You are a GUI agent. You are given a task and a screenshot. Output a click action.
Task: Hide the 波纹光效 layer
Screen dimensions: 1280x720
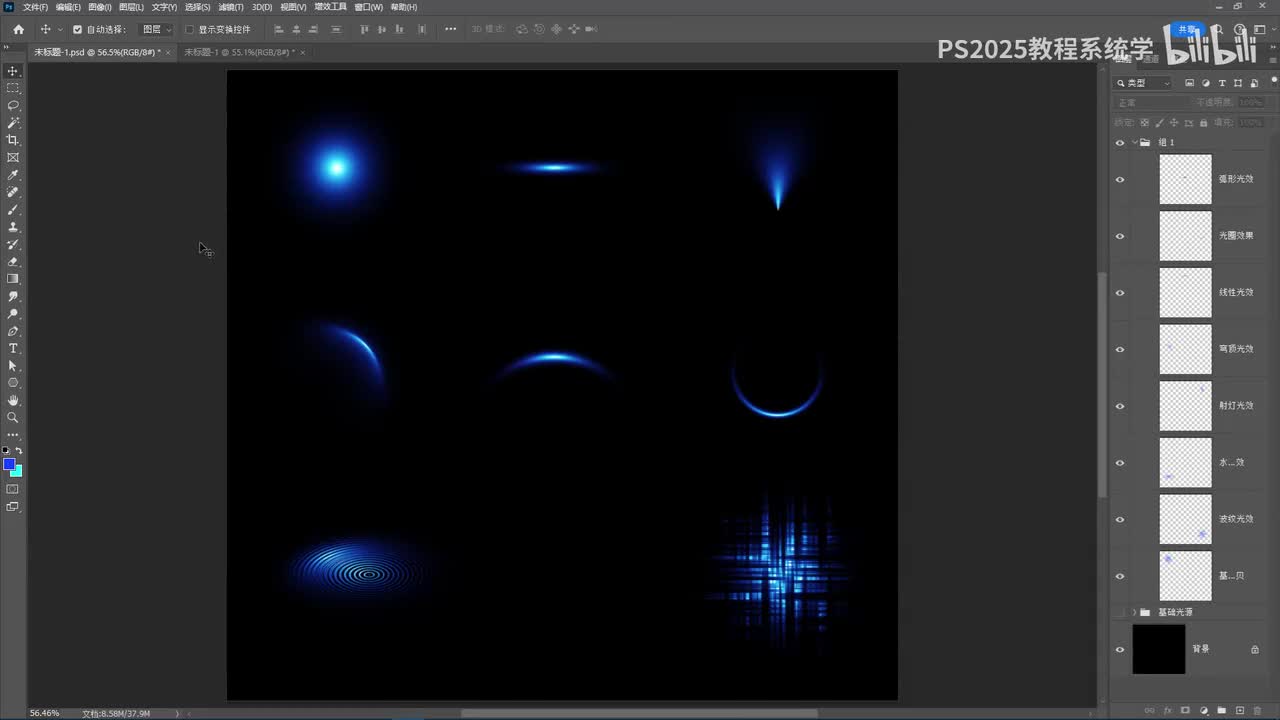point(1120,519)
